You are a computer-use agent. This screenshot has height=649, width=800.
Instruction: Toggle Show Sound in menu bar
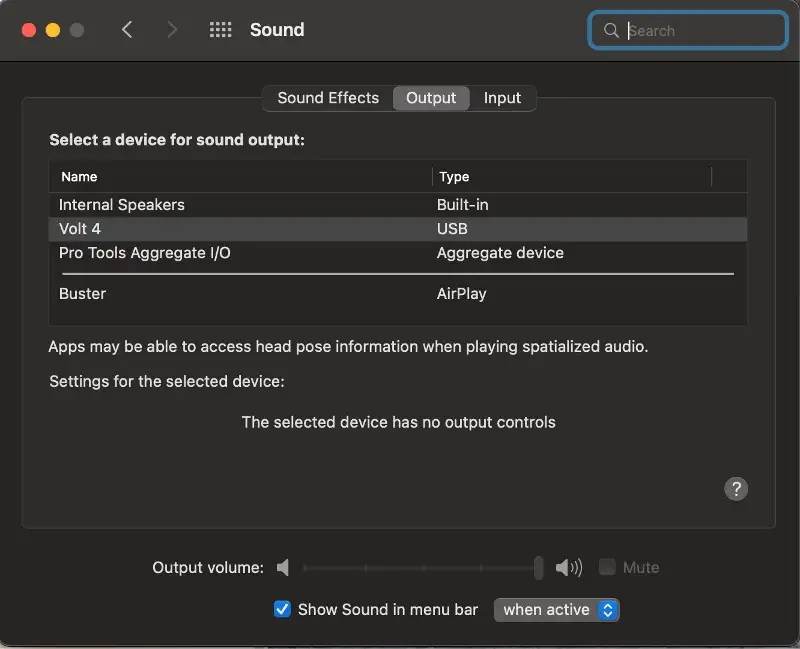coord(283,609)
